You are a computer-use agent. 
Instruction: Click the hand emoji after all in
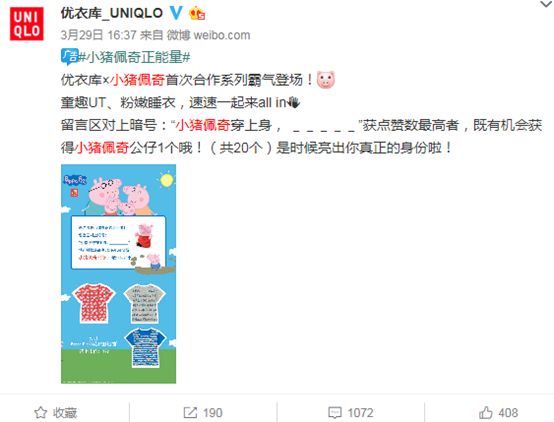pyautogui.click(x=293, y=102)
